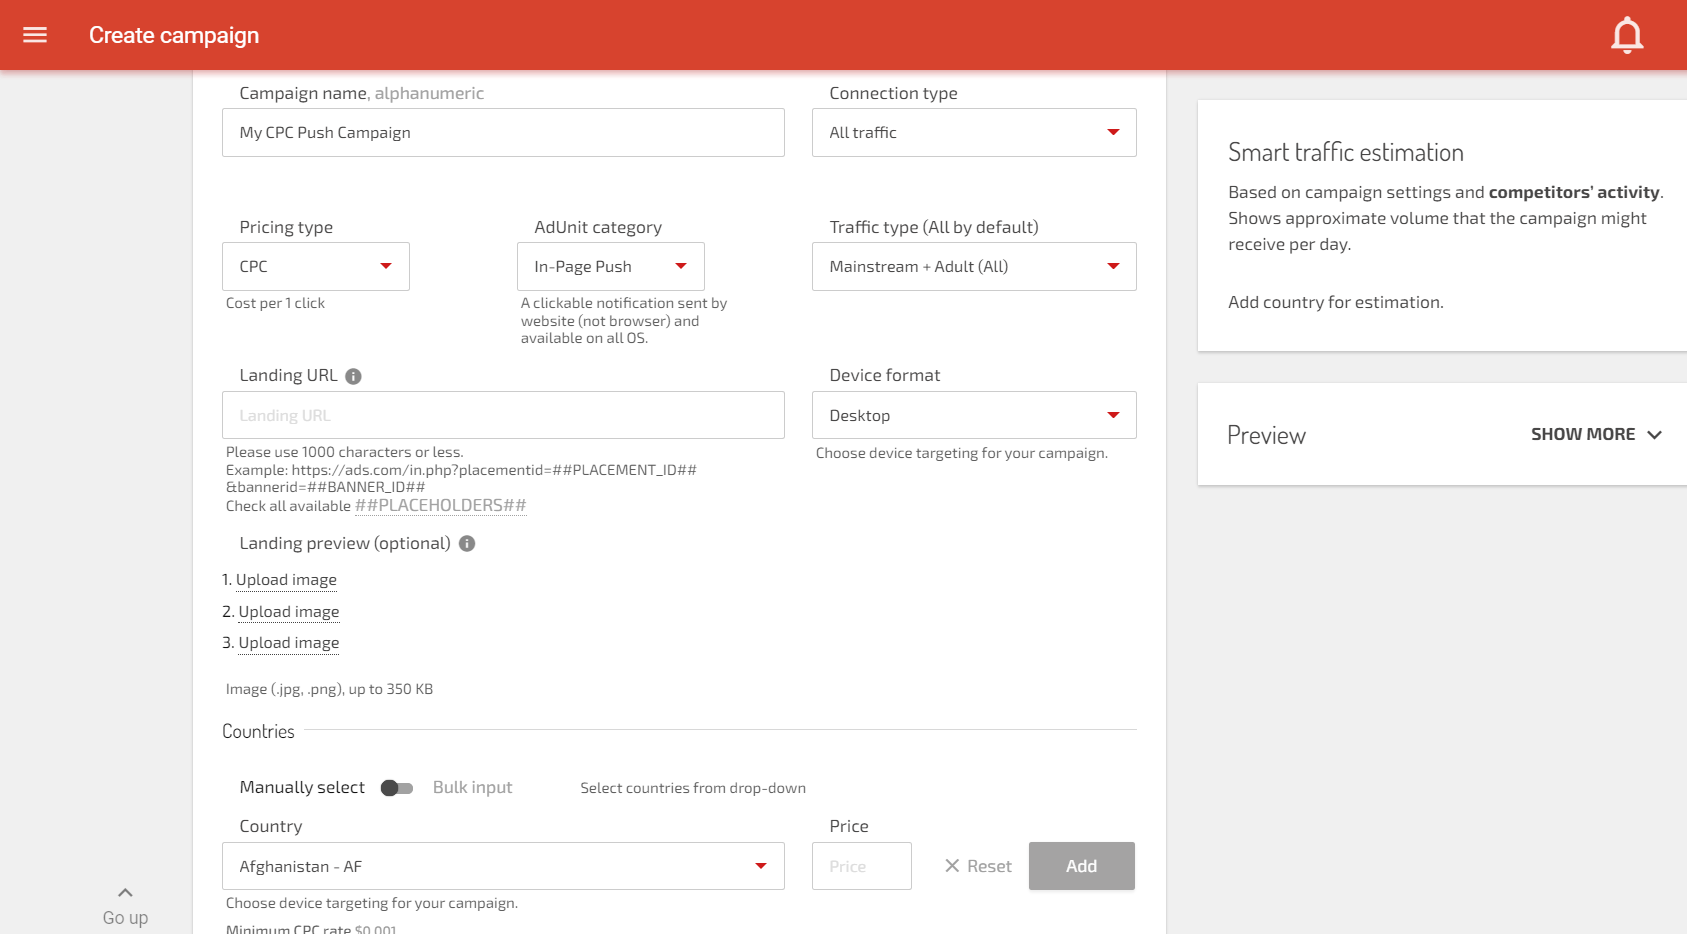Viewport: 1687px width, 934px height.
Task: Click the Landing preview info icon
Action: tap(467, 544)
